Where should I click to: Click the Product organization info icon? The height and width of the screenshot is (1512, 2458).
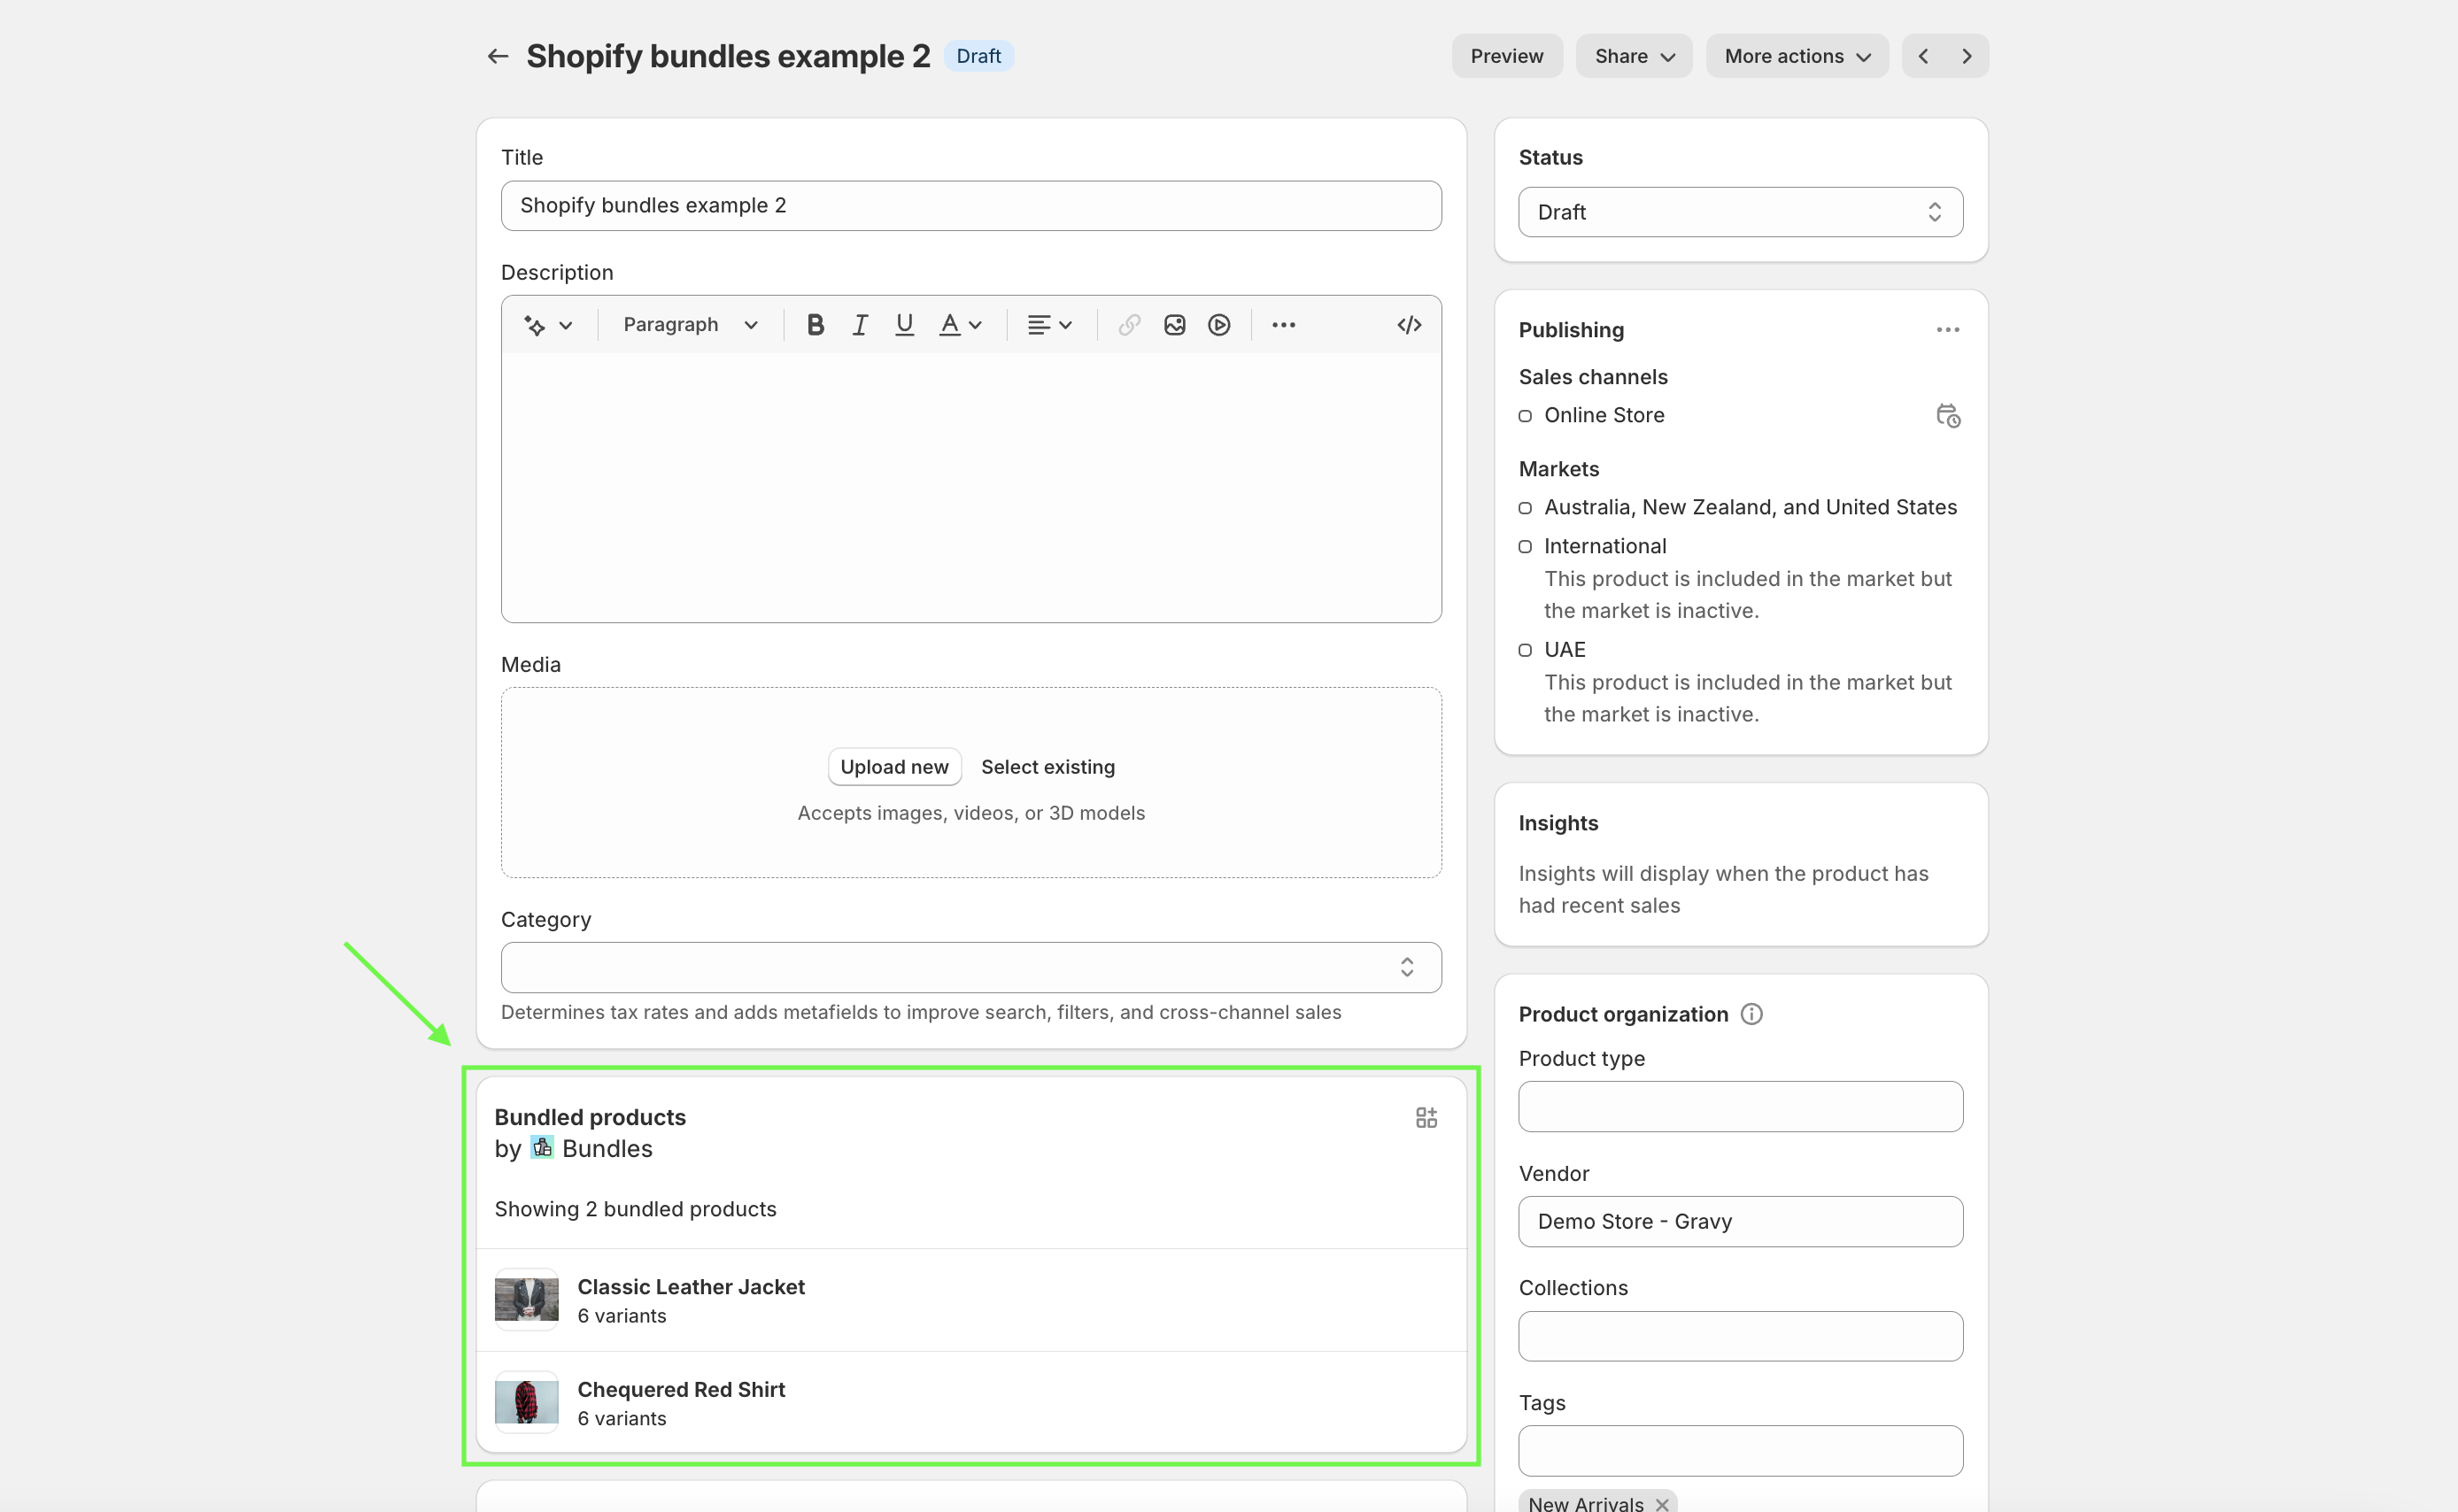click(x=1751, y=1014)
